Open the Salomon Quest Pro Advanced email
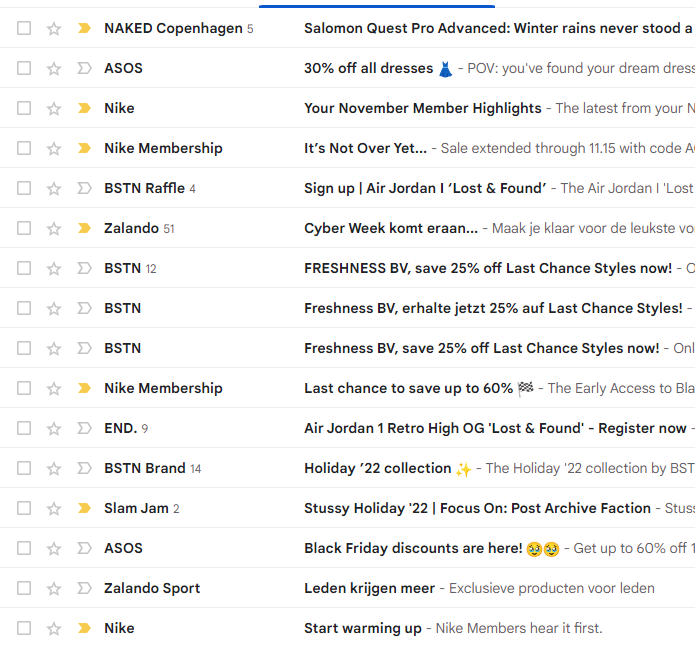The image size is (695, 646). (x=499, y=28)
